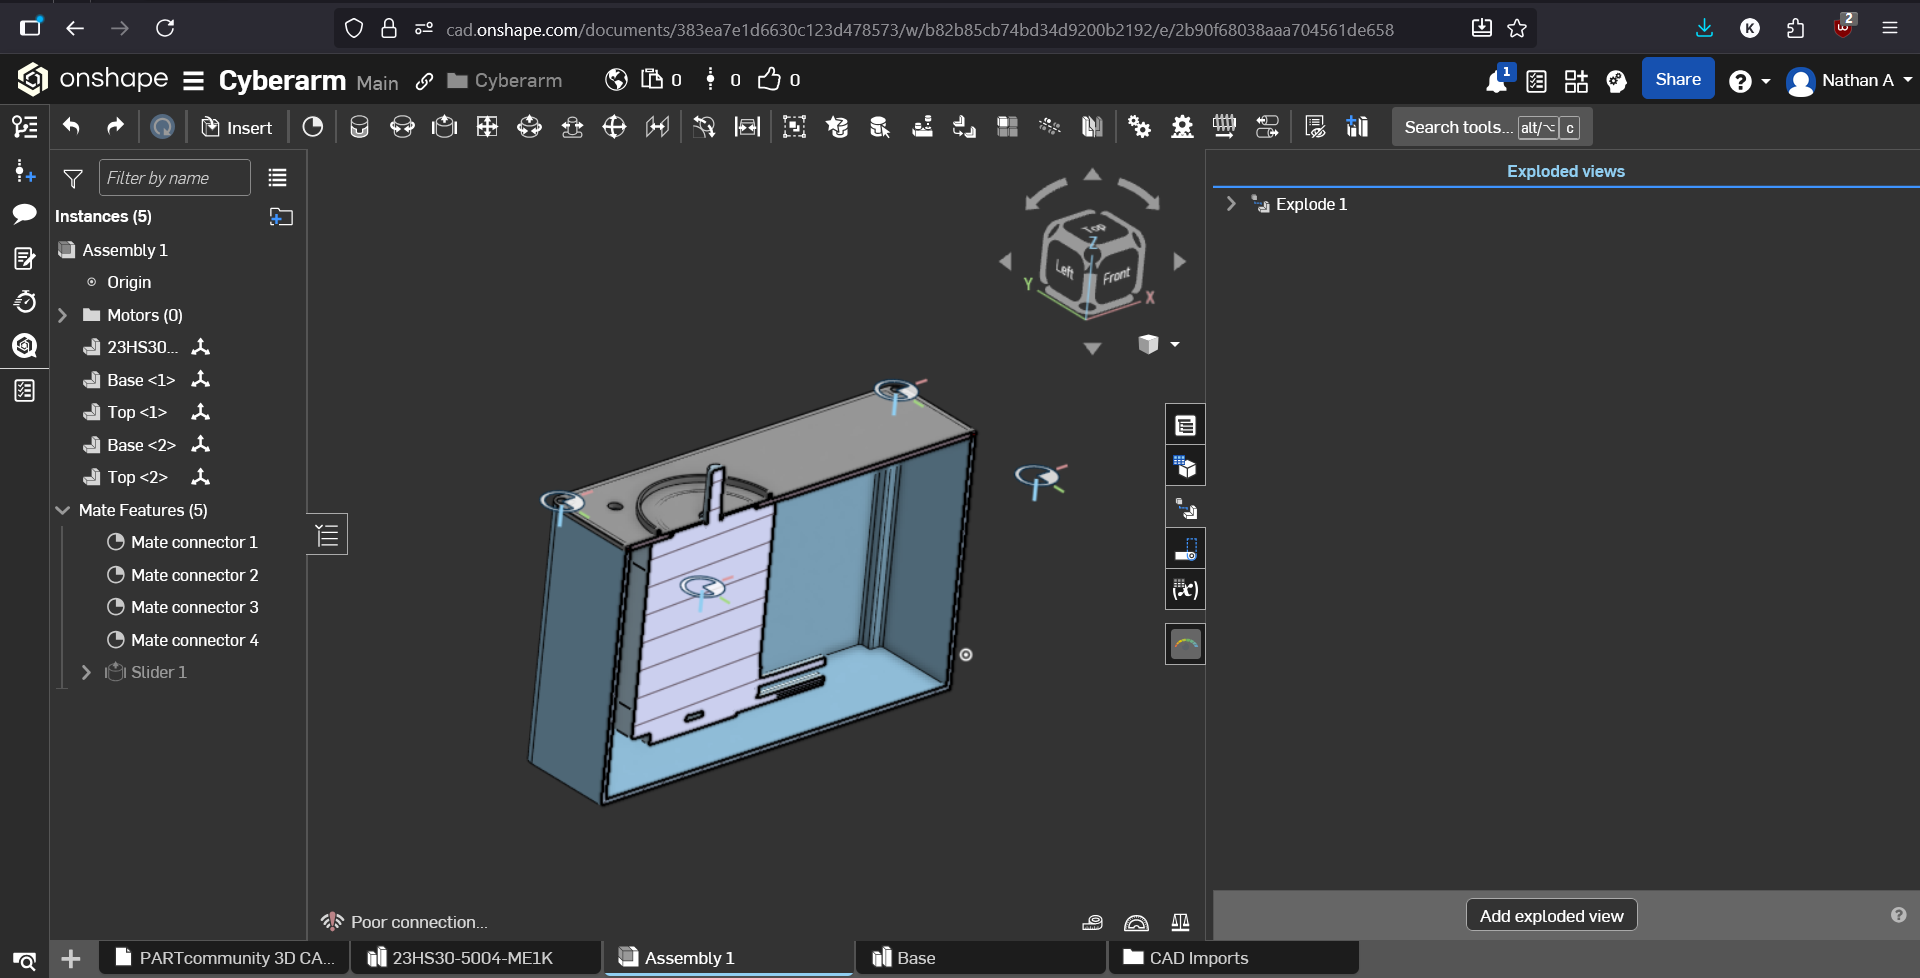Click the plus icon to add new tab
Image resolution: width=1920 pixels, height=978 pixels.
71,958
